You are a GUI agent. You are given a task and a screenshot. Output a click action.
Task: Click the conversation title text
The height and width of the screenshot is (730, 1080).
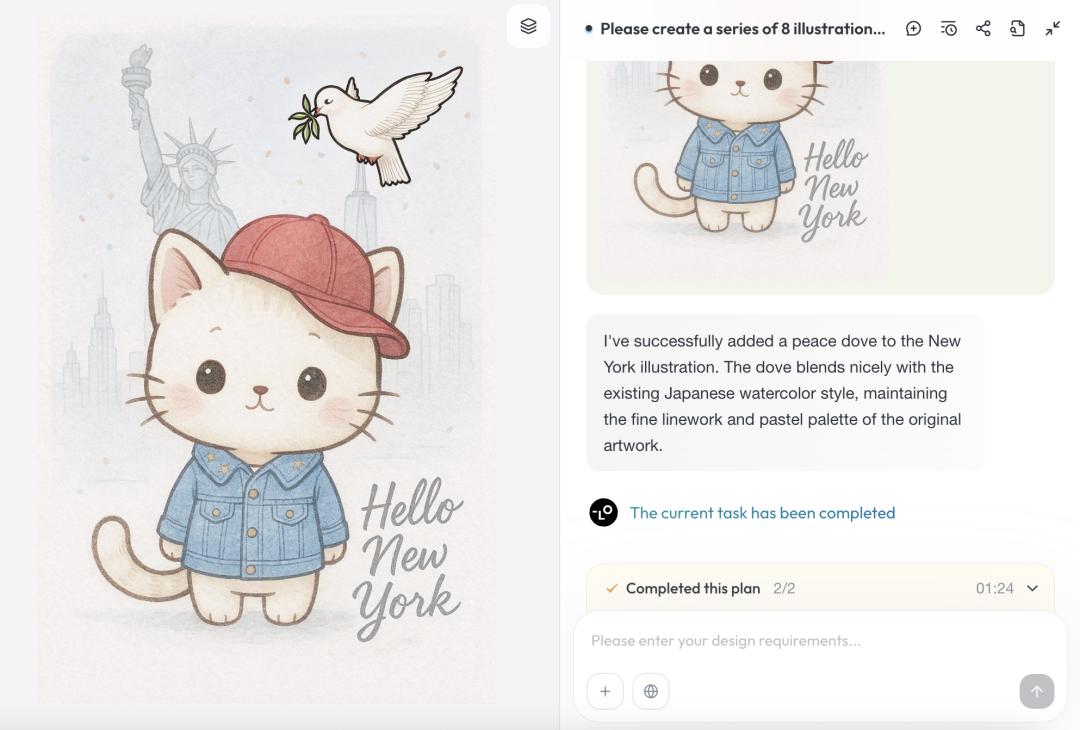(742, 29)
